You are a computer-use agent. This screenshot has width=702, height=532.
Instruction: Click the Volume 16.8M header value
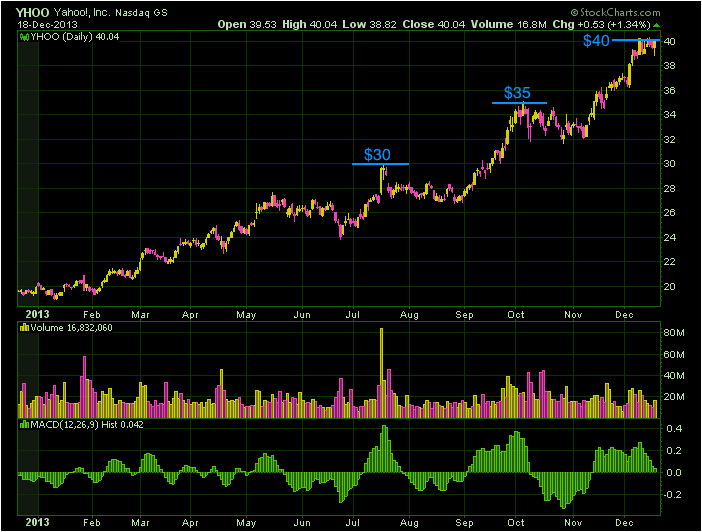click(509, 24)
